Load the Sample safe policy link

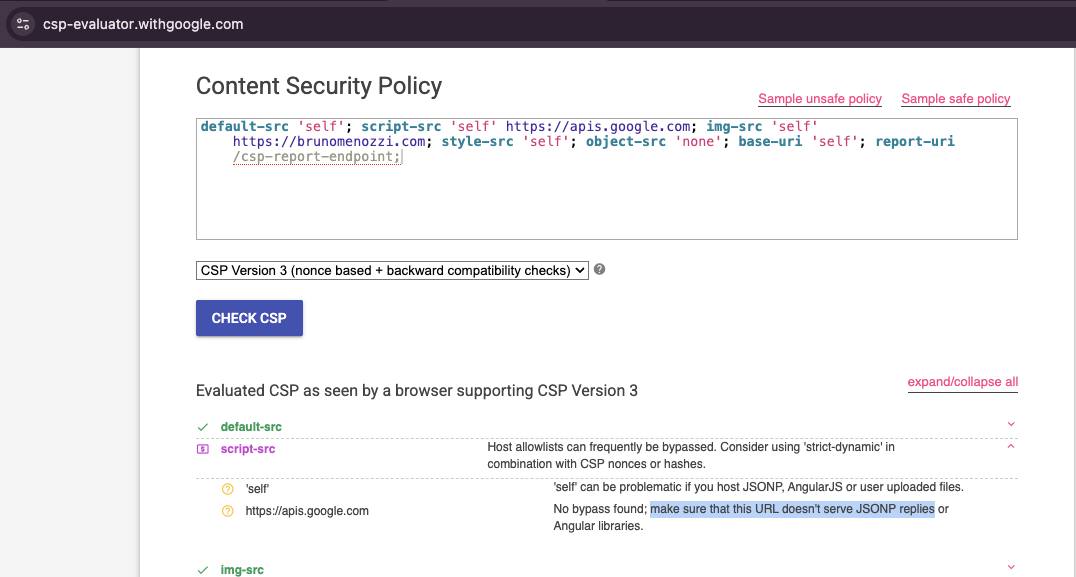(955, 99)
